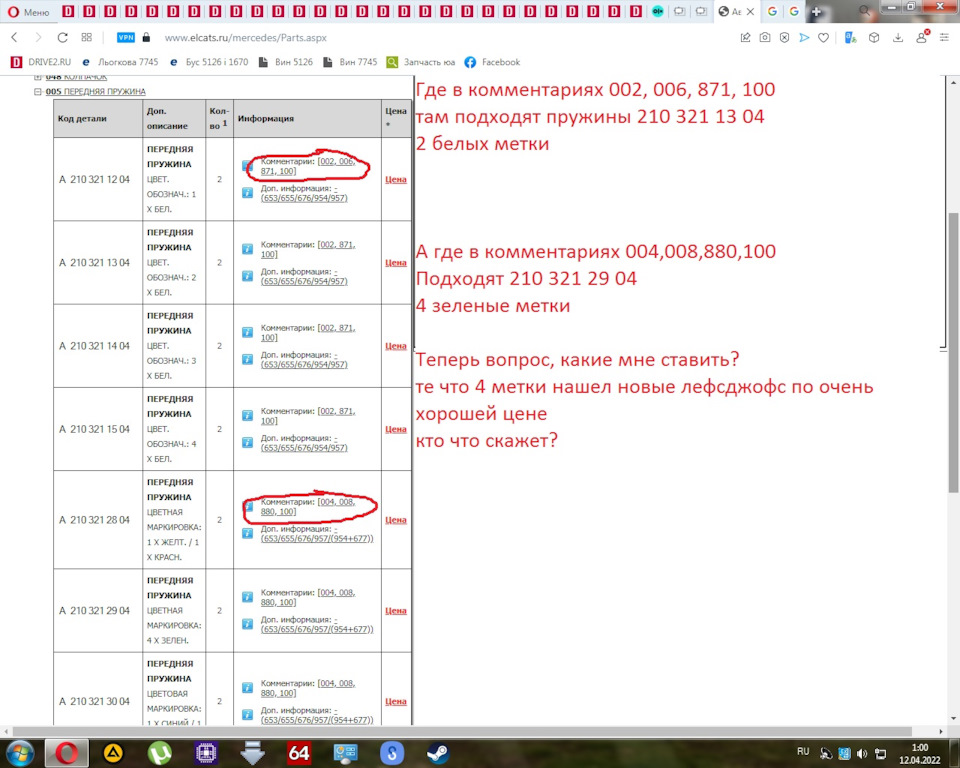960x768 pixels.
Task: Open comments link [004, 008, 880, 100] for 210 321 29 04
Action: tap(308, 597)
